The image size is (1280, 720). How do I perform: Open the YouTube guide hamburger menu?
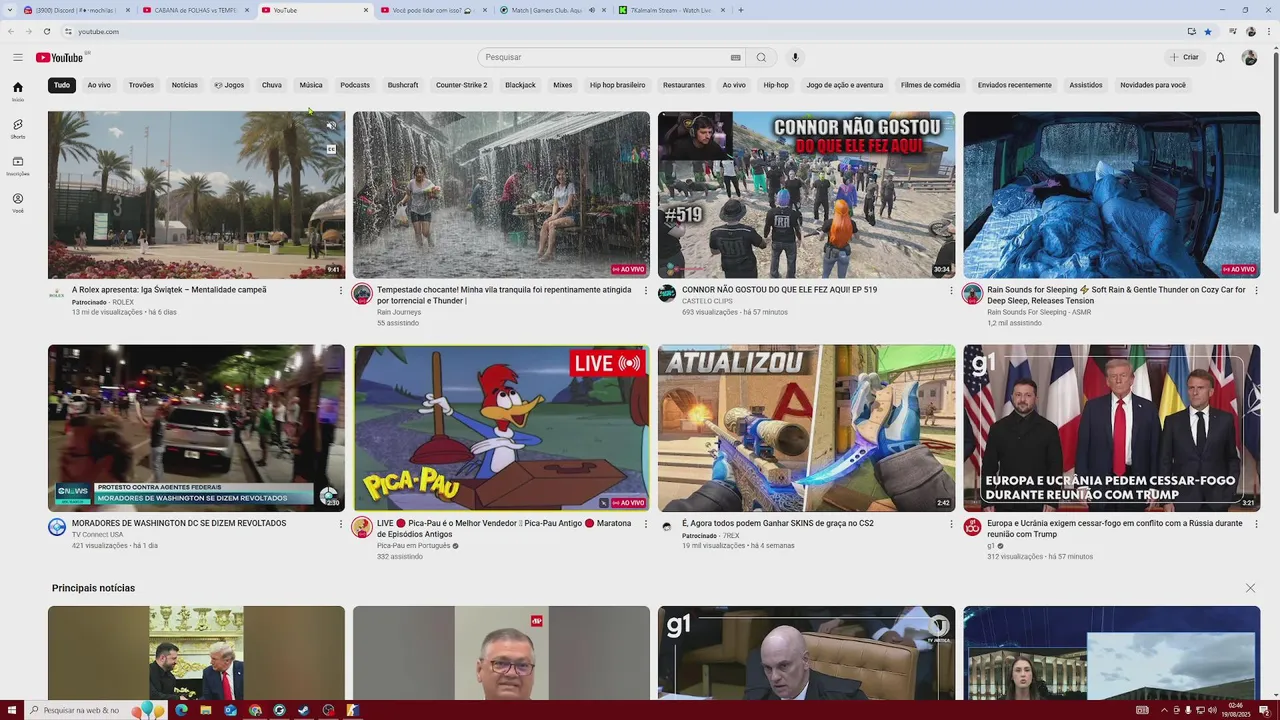(x=18, y=57)
